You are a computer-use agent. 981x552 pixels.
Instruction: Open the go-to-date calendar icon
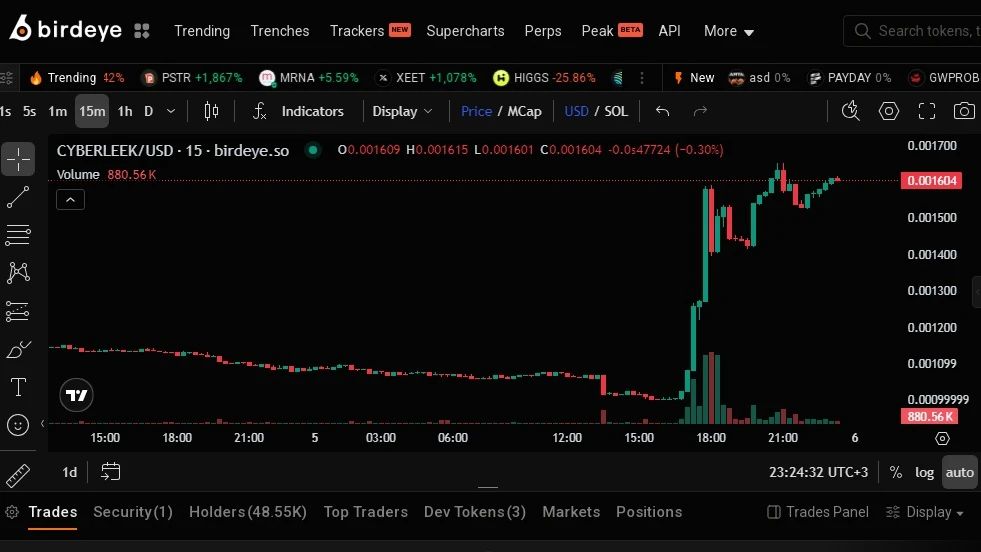[x=110, y=472]
